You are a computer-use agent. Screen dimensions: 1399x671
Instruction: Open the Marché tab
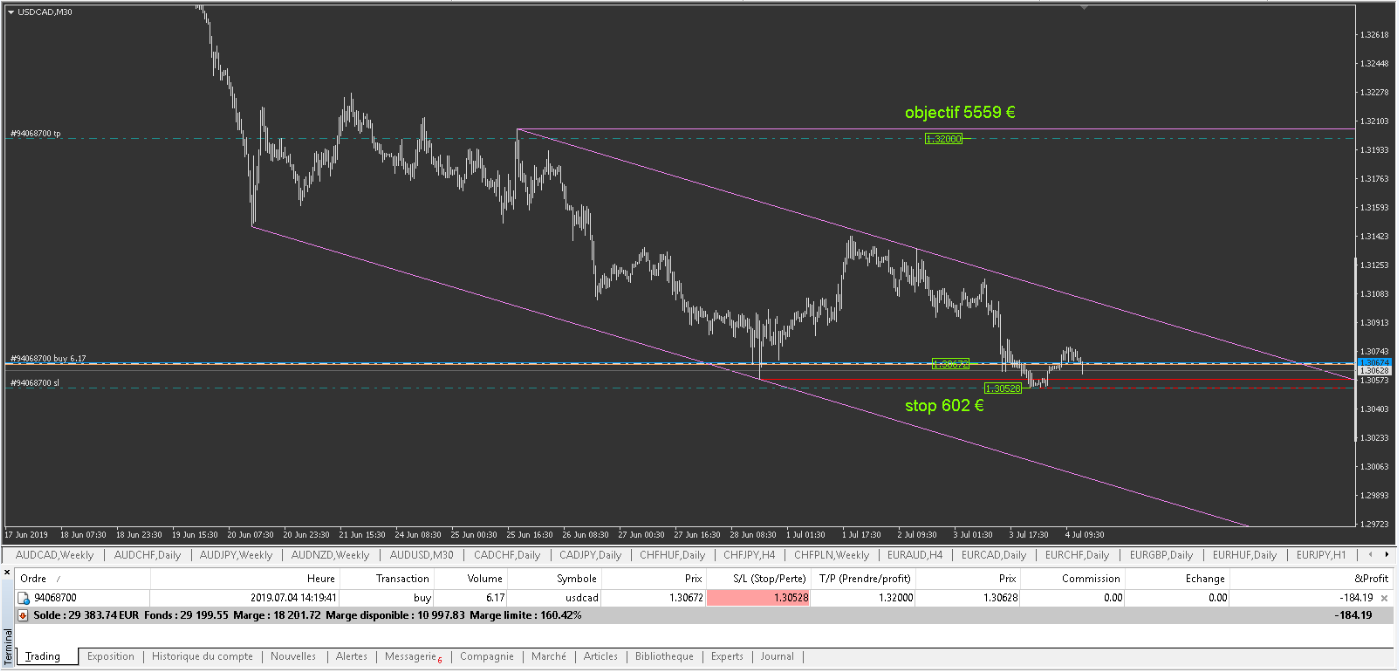click(x=548, y=657)
